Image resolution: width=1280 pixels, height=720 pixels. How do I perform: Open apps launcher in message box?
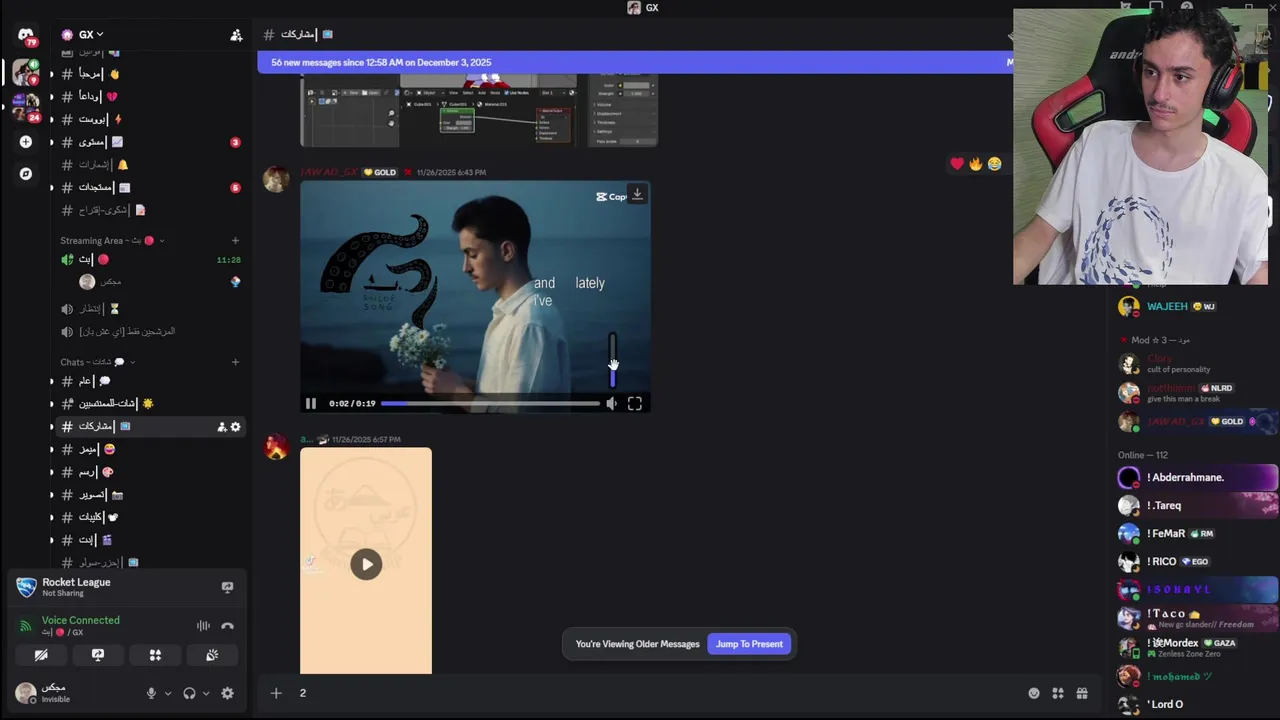pyautogui.click(x=1058, y=693)
